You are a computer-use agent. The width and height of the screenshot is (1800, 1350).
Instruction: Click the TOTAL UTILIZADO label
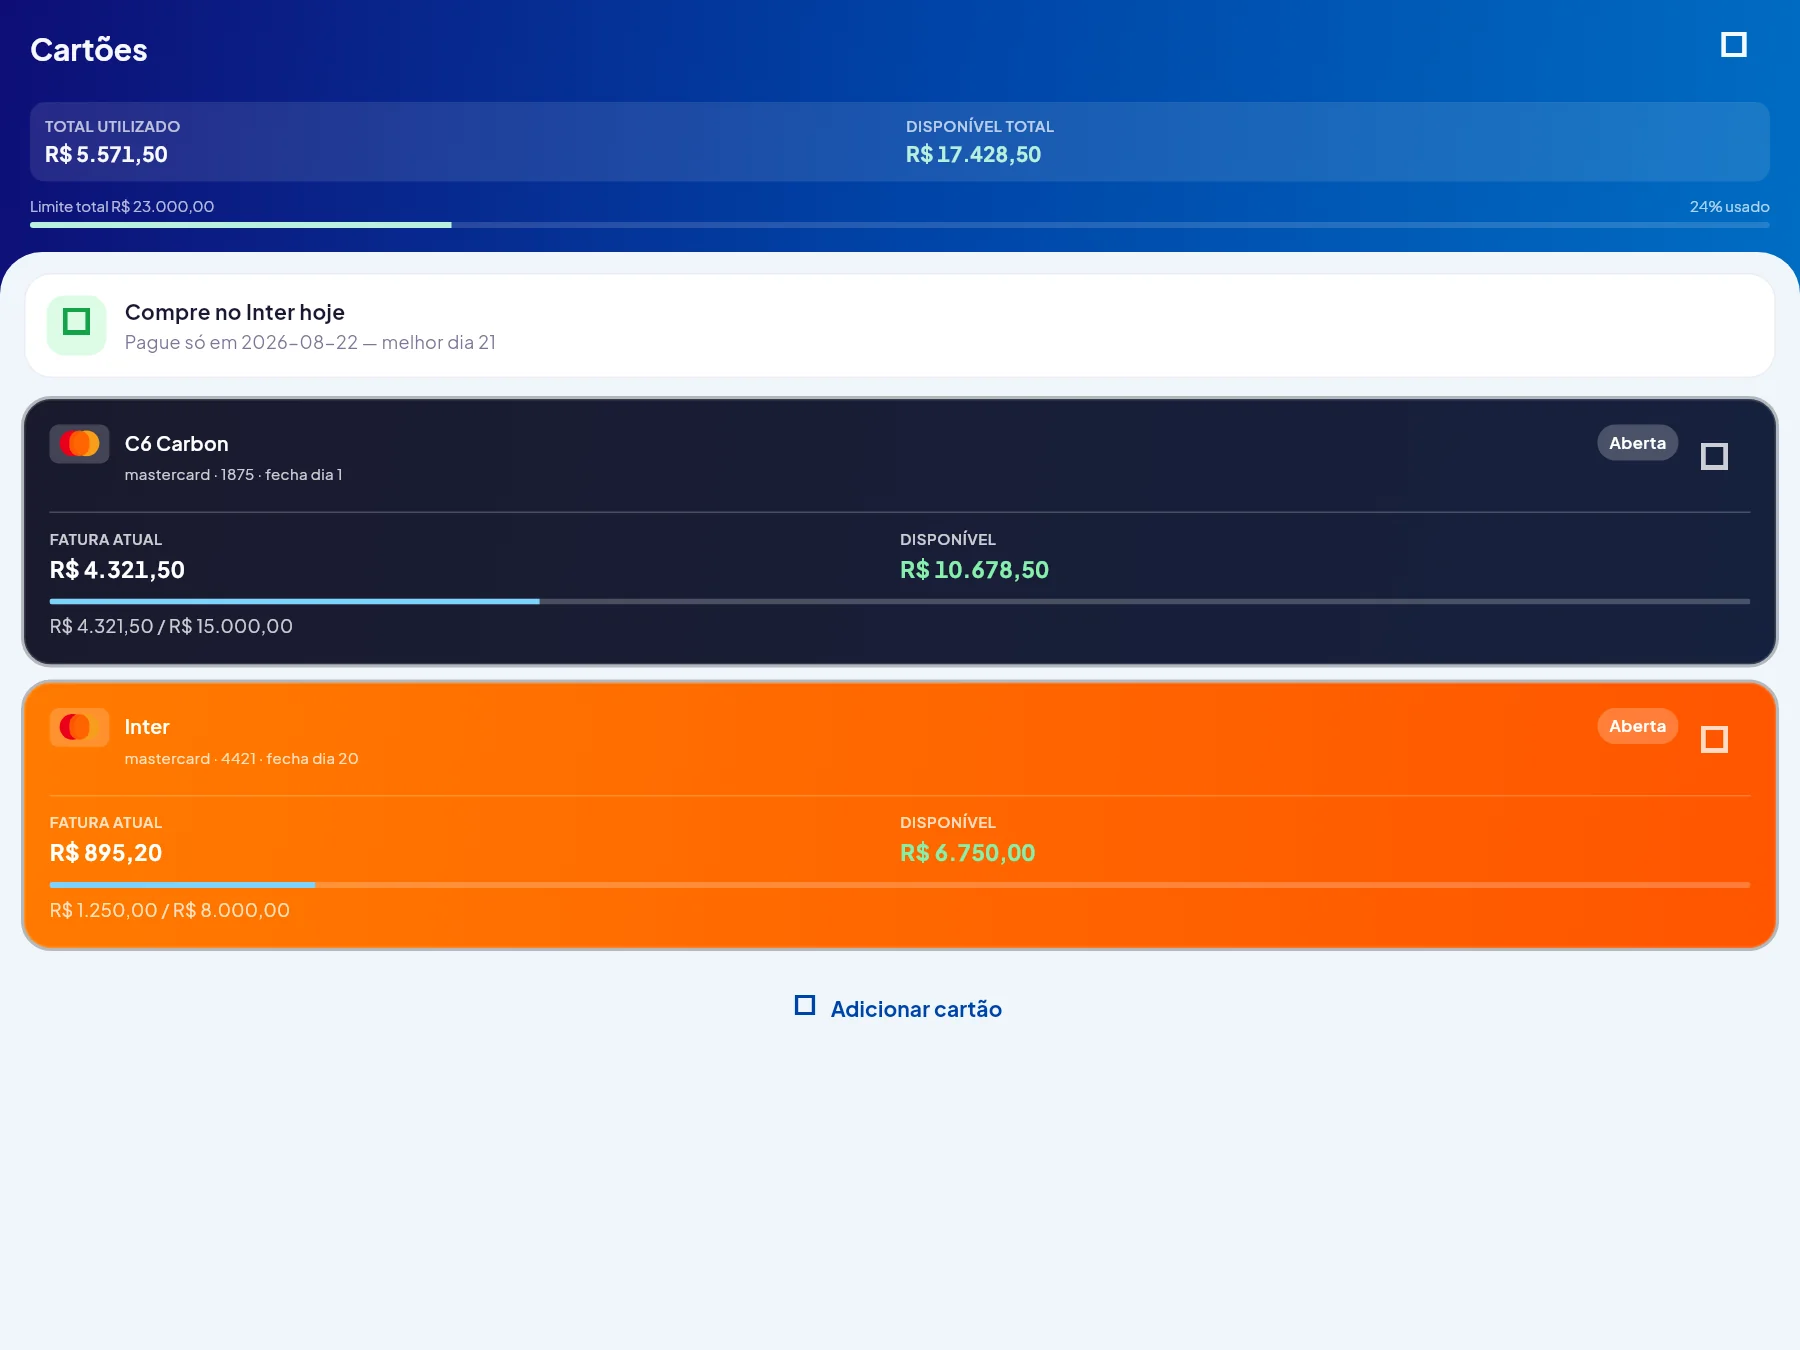(x=112, y=127)
